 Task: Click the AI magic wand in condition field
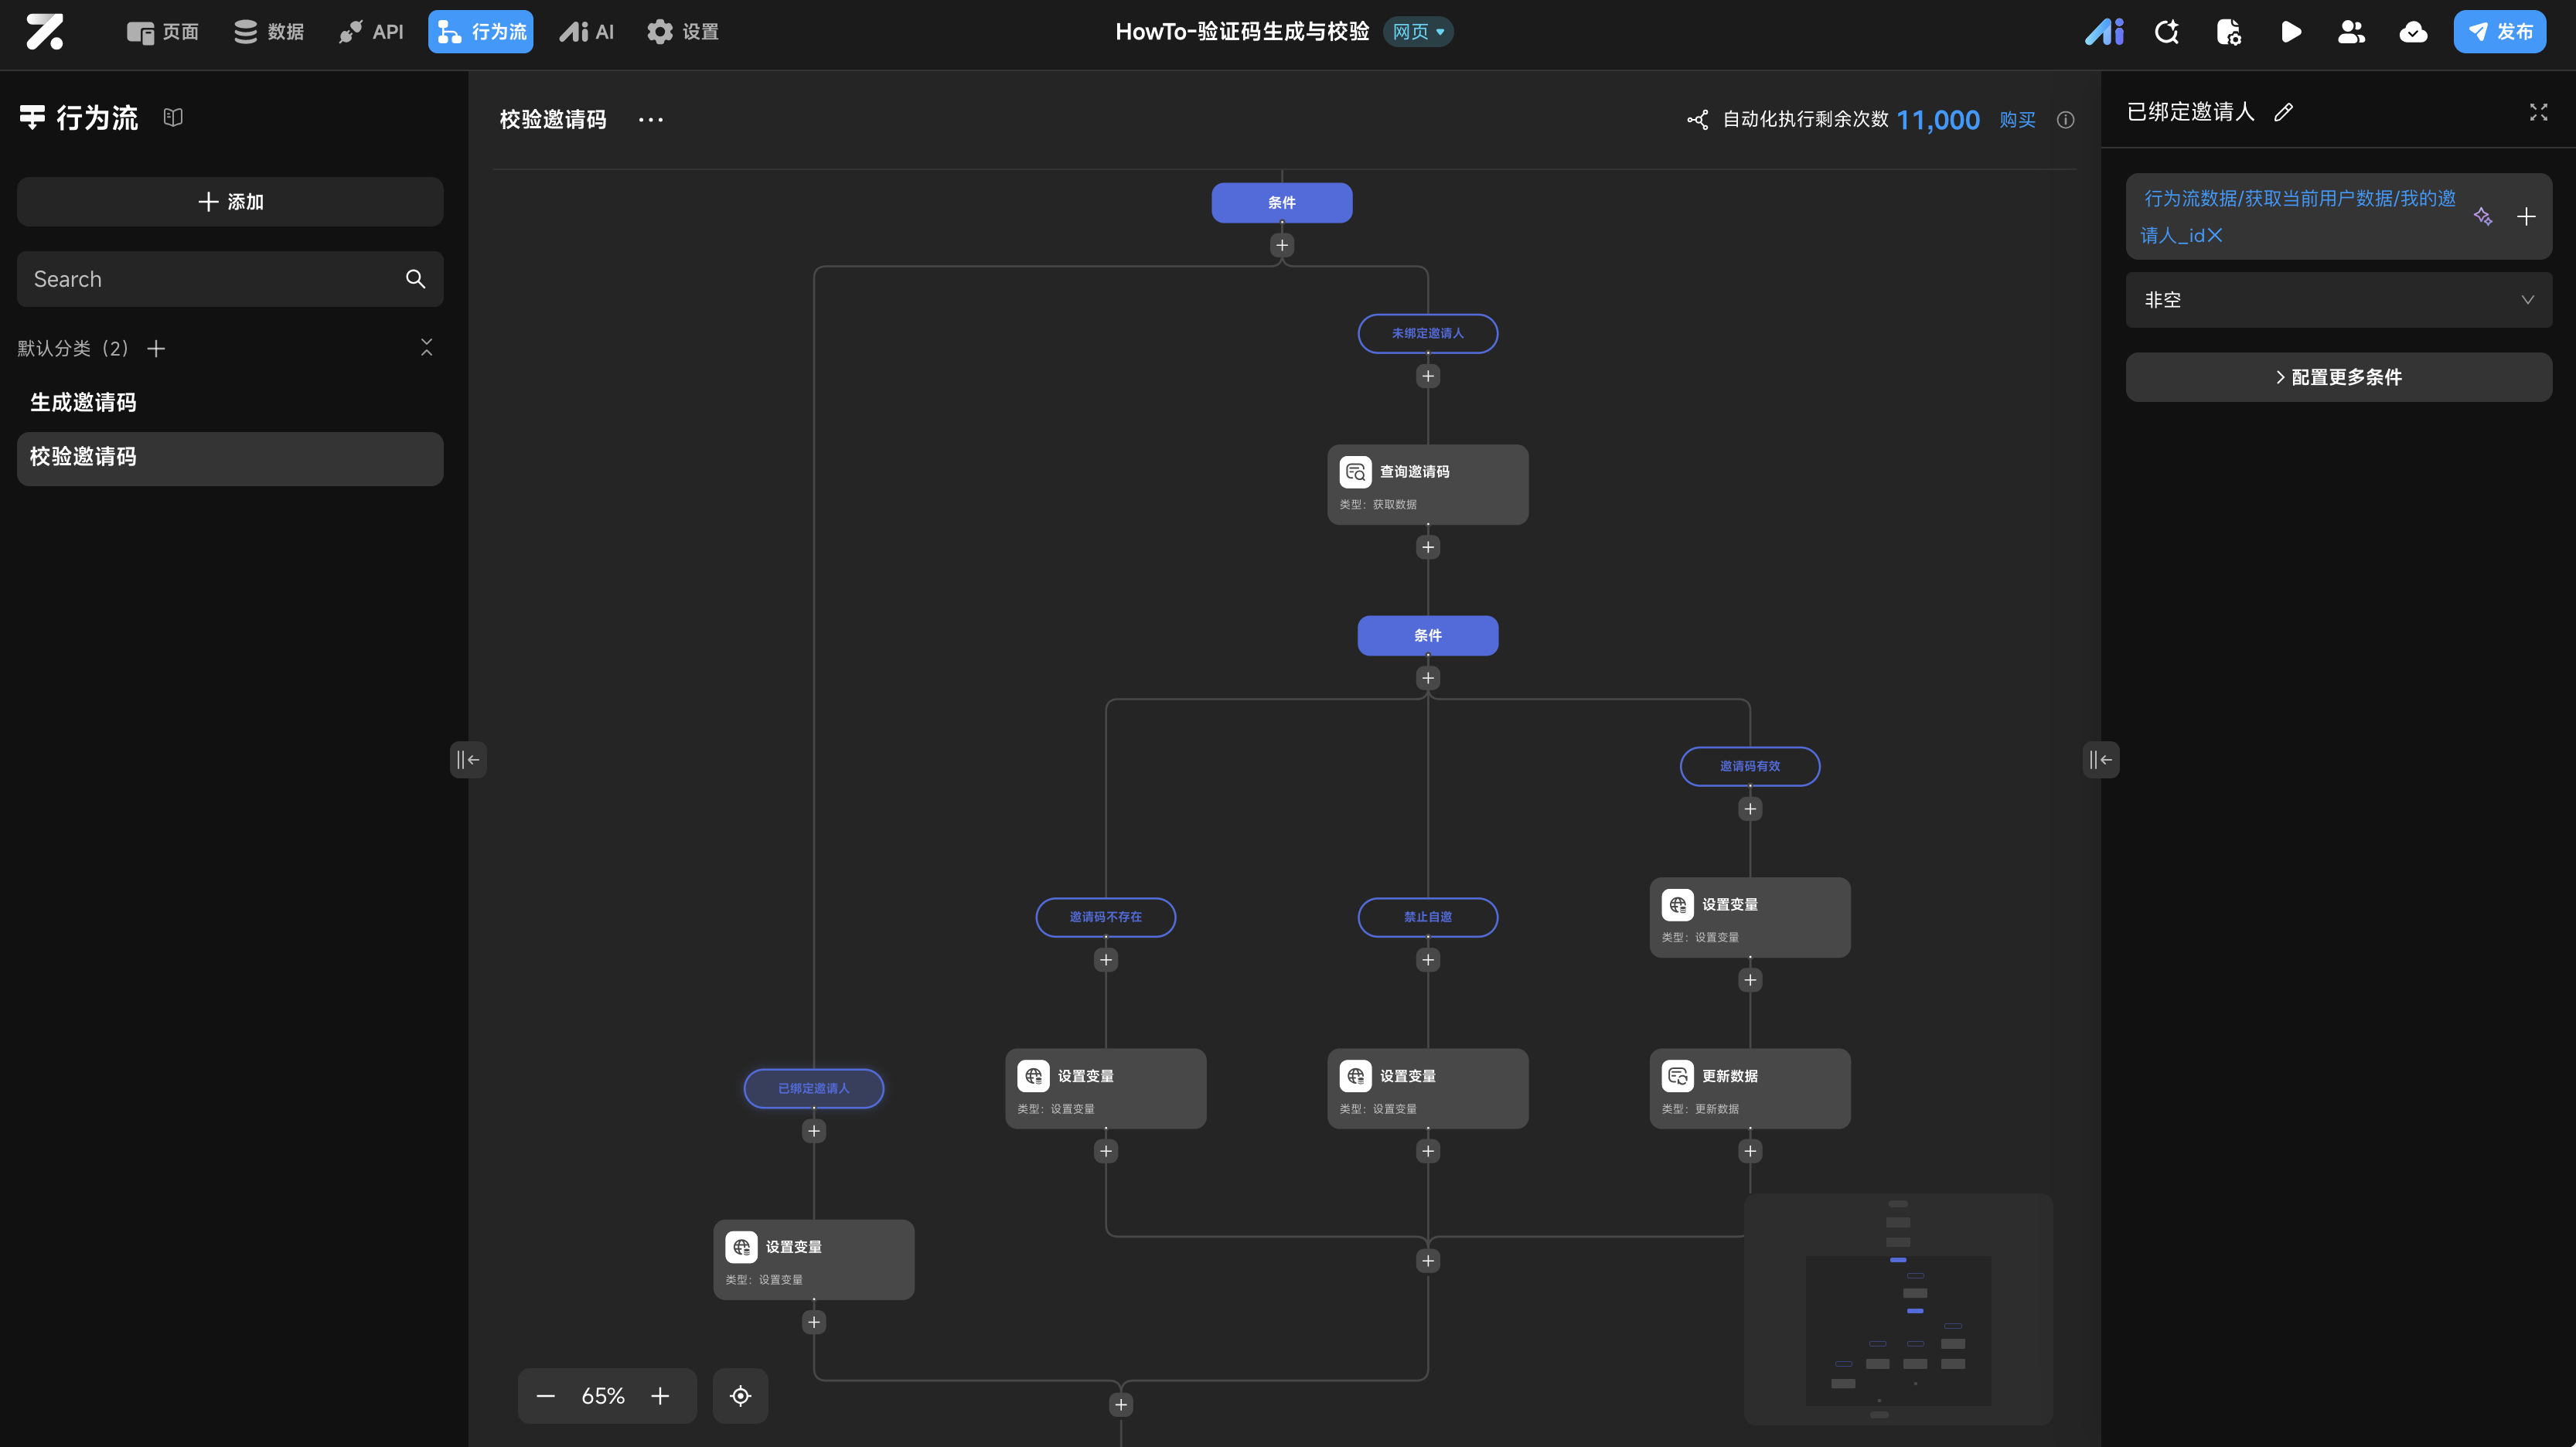(x=2483, y=216)
